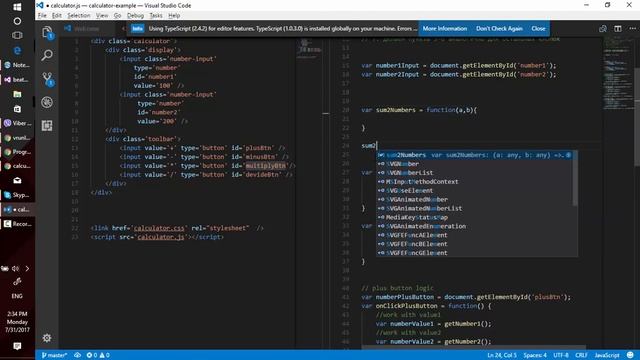
Task: Split the editor using the split icon
Action: pyautogui.click(x=618, y=29)
